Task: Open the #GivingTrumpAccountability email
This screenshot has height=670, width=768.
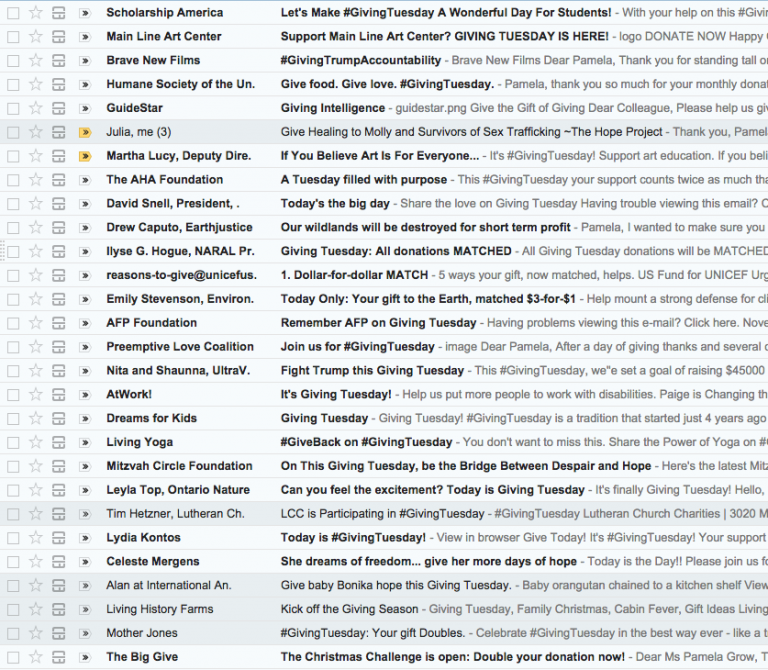Action: [x=360, y=60]
